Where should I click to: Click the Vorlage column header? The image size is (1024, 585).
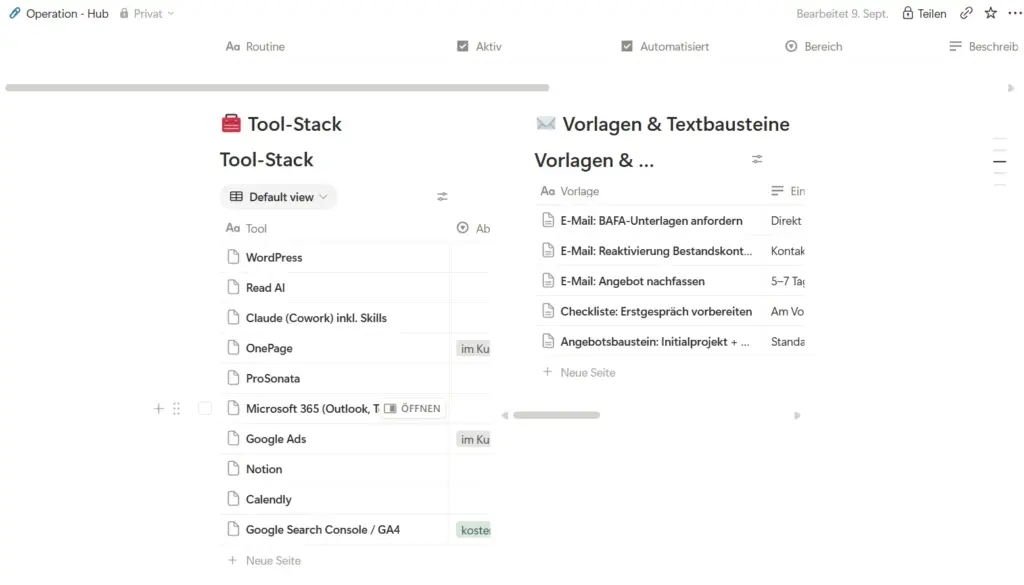tap(569, 191)
